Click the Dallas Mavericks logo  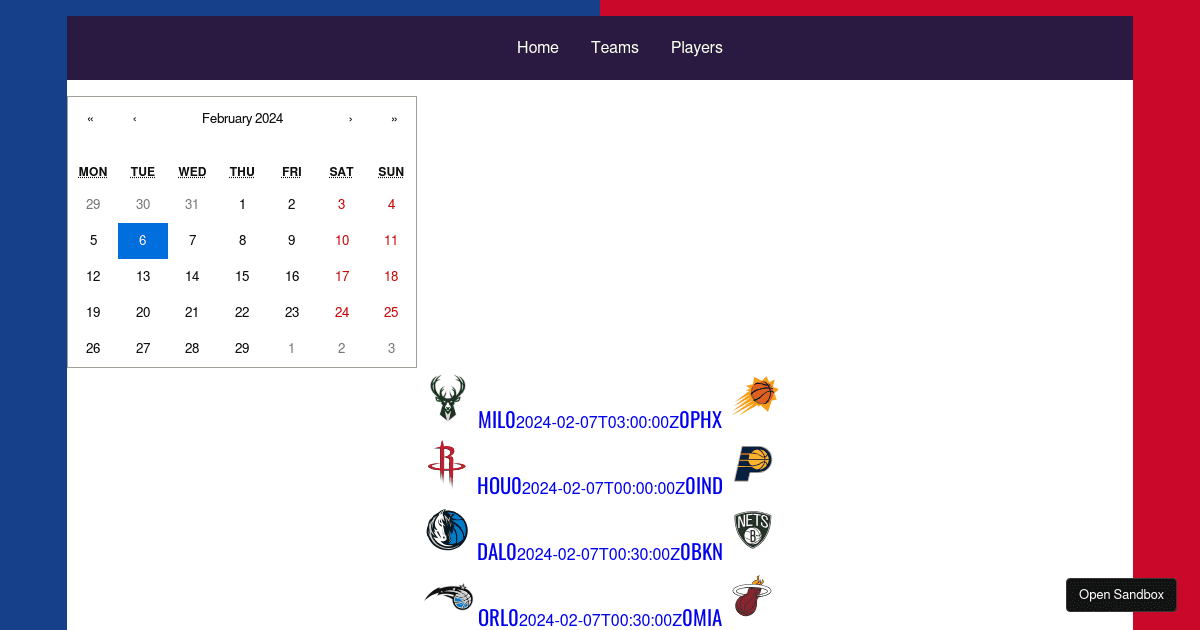point(447,530)
